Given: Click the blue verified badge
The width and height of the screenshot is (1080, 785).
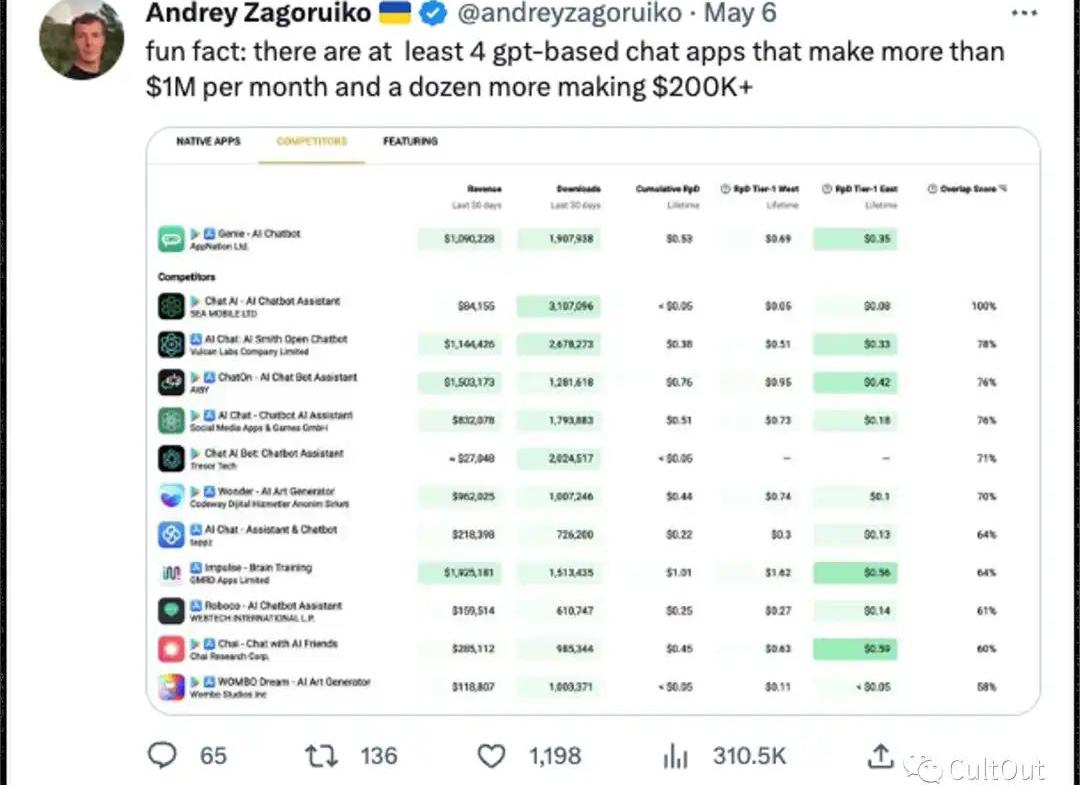Looking at the screenshot, I should coord(432,14).
